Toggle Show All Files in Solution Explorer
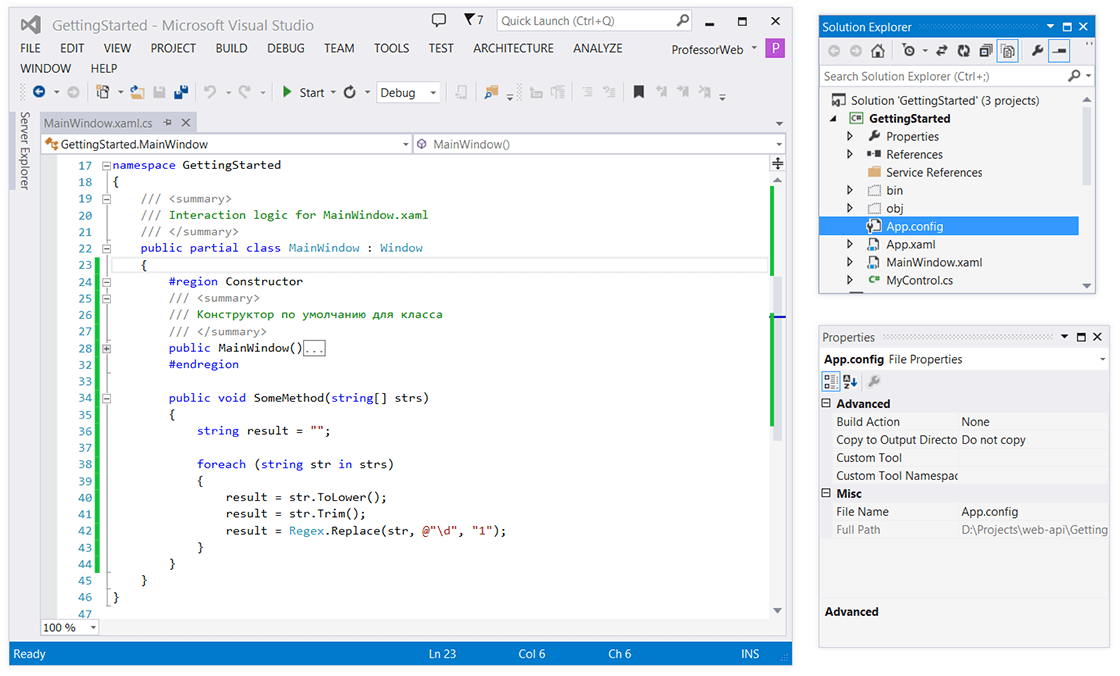The width and height of the screenshot is (1120, 676). pos(1008,51)
